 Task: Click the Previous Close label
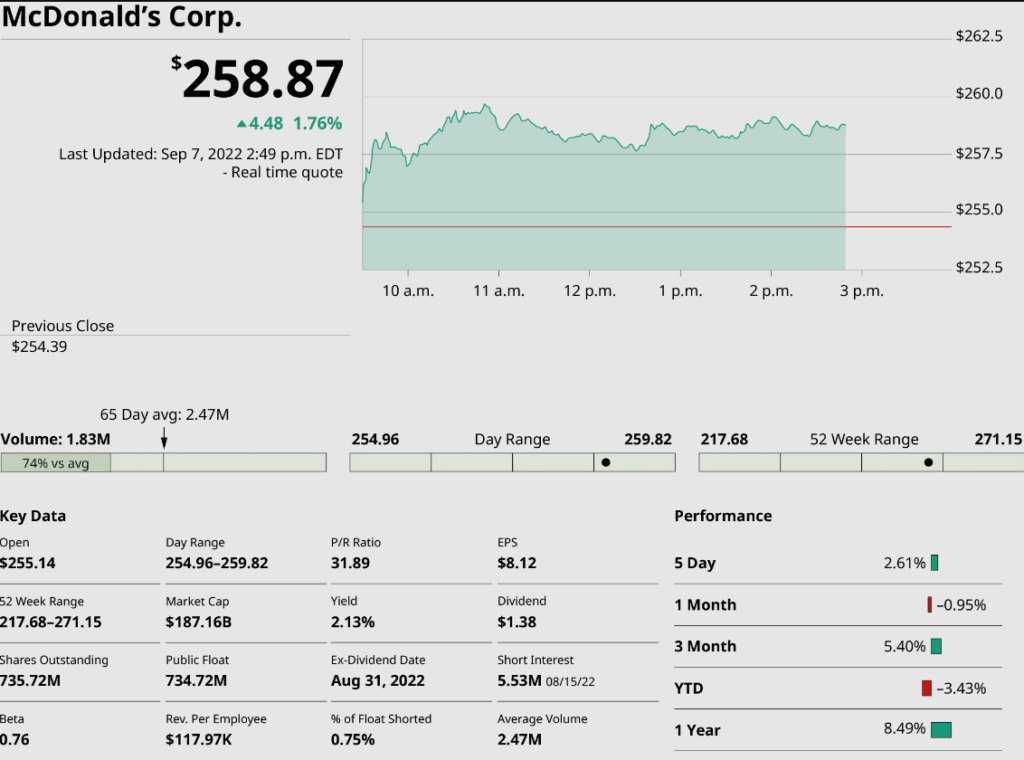(x=63, y=326)
